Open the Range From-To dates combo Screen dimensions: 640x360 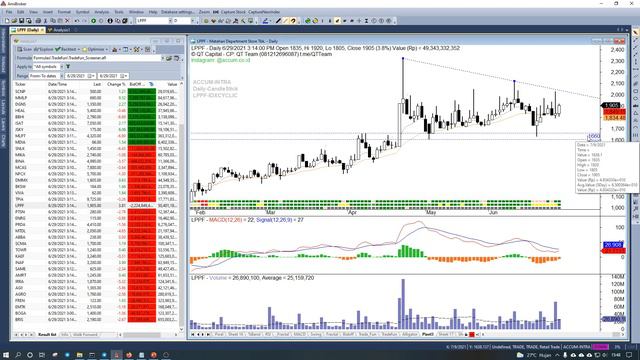tap(46, 76)
